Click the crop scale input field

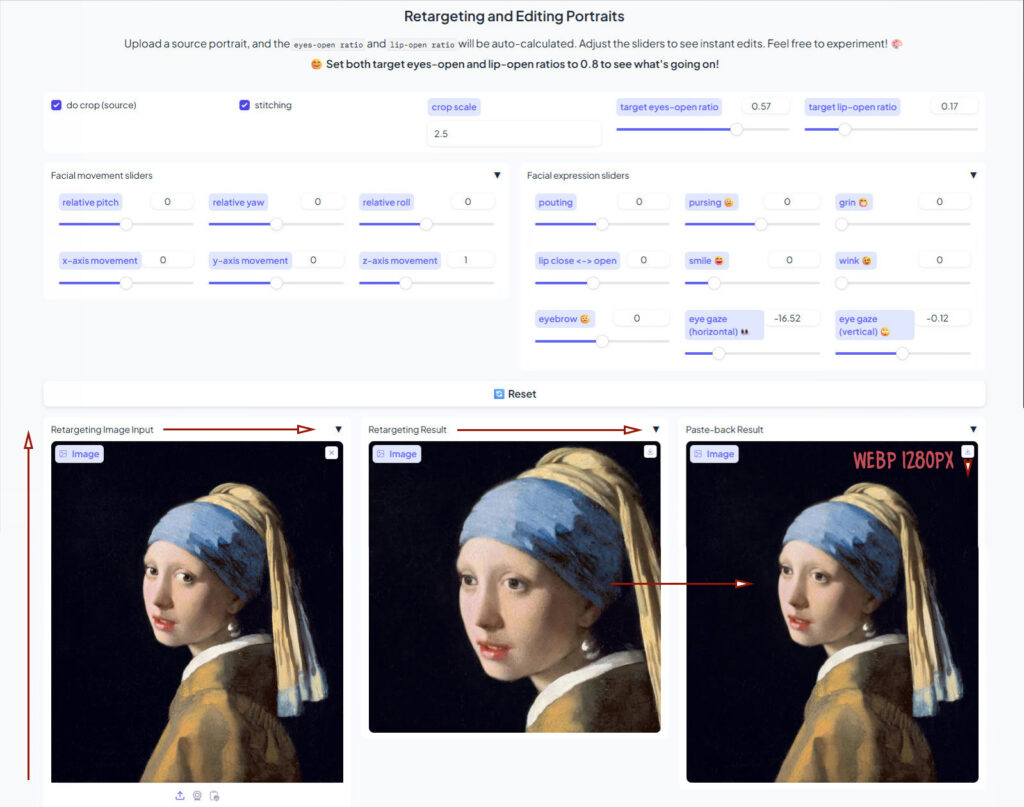(x=514, y=133)
